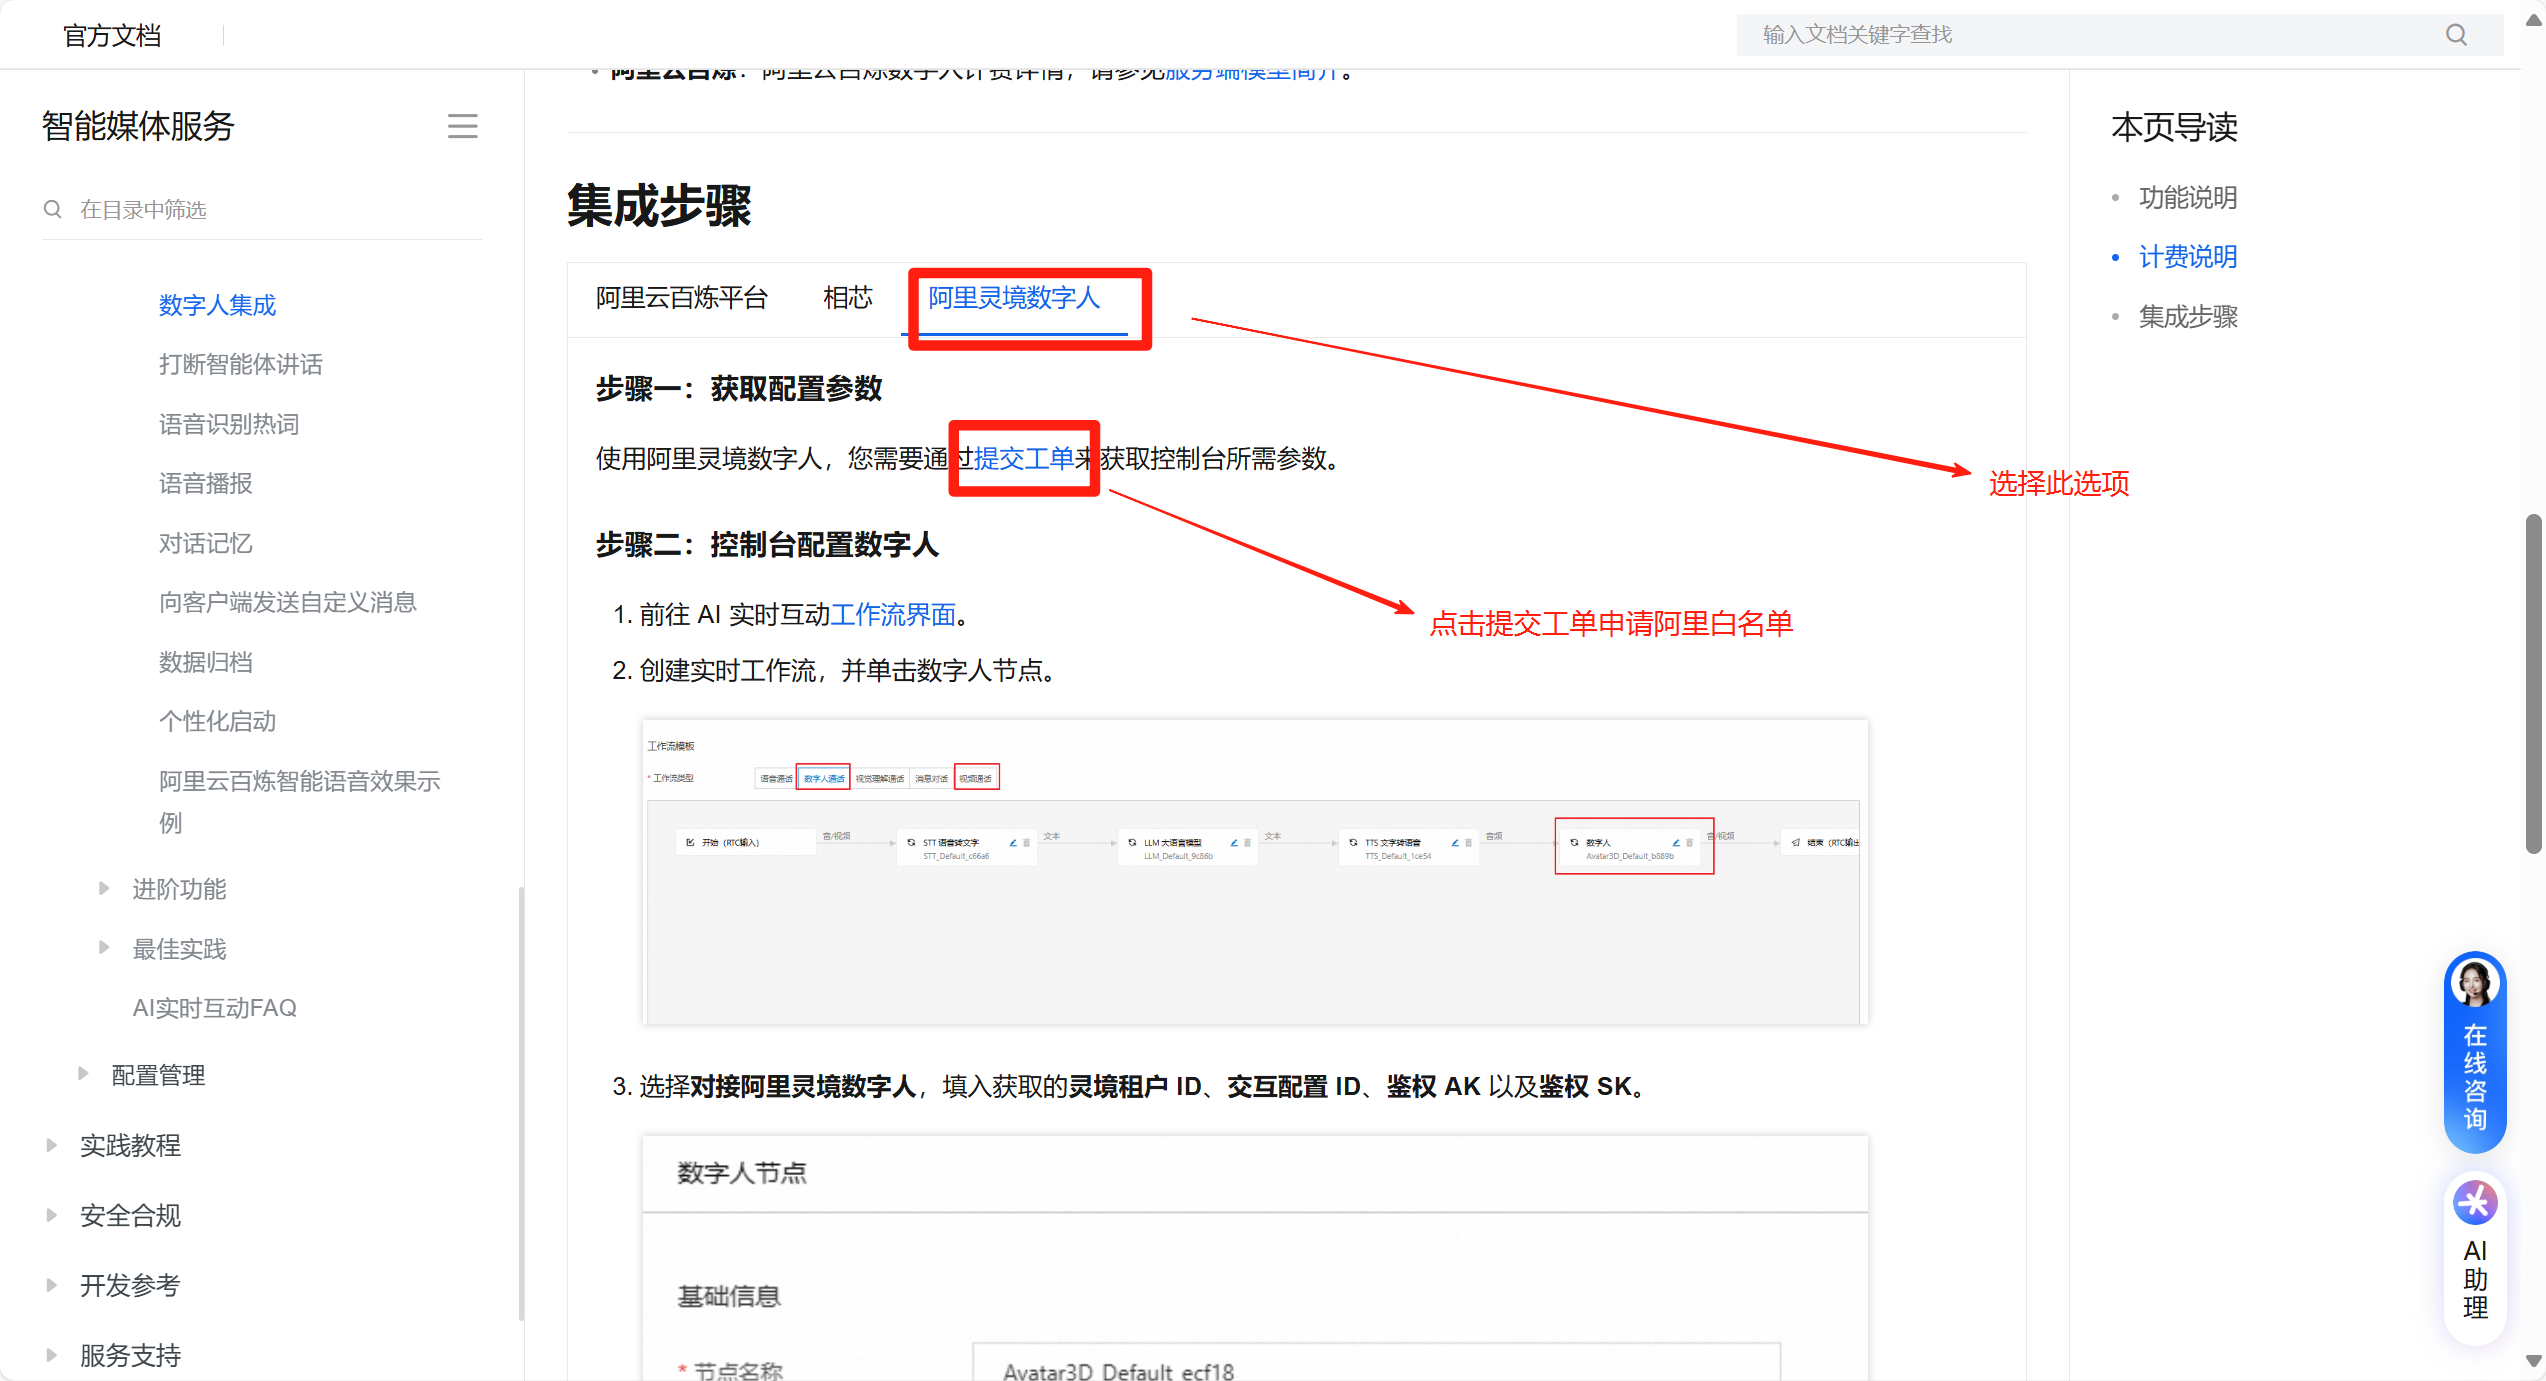Click the scrollbar down arrow
The width and height of the screenshot is (2546, 1381).
tap(2533, 1361)
